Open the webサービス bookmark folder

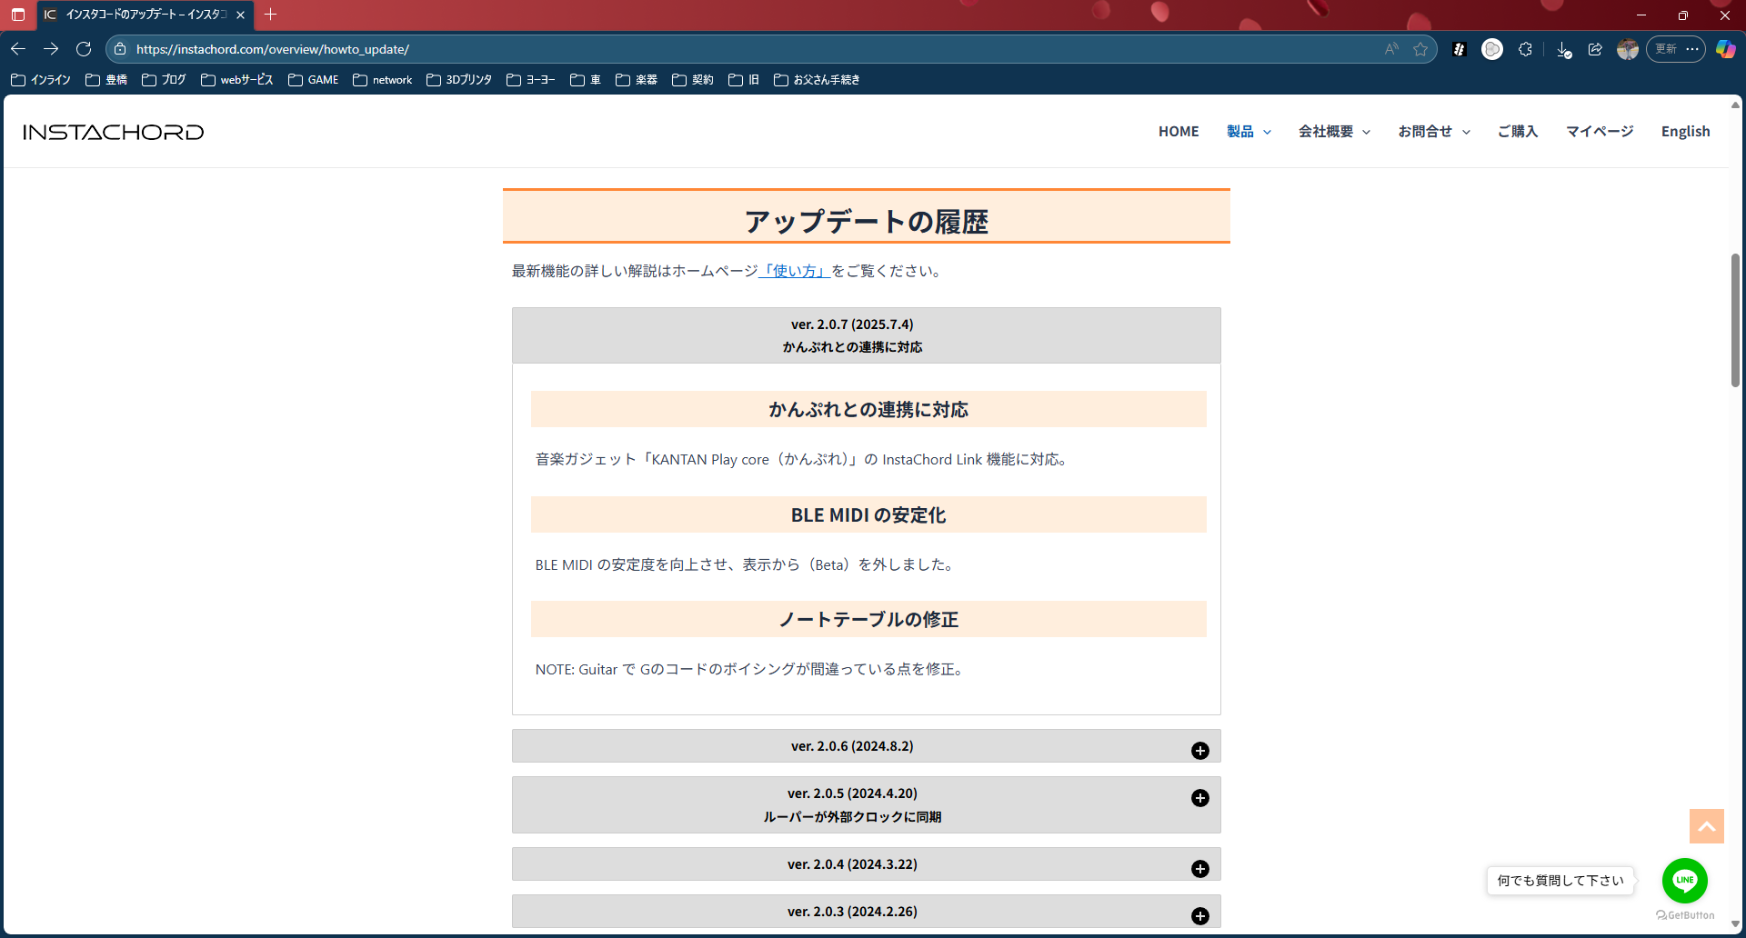click(x=237, y=80)
